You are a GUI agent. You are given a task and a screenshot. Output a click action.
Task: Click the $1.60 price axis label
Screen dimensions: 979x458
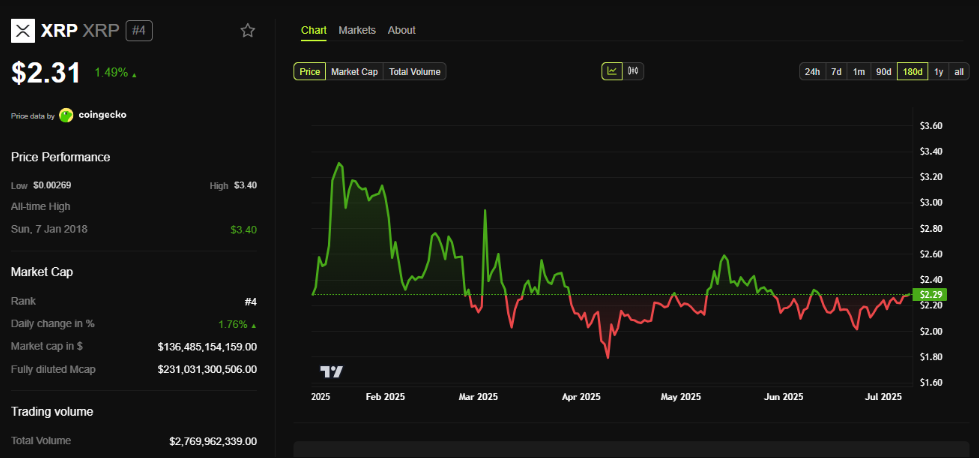tap(931, 382)
